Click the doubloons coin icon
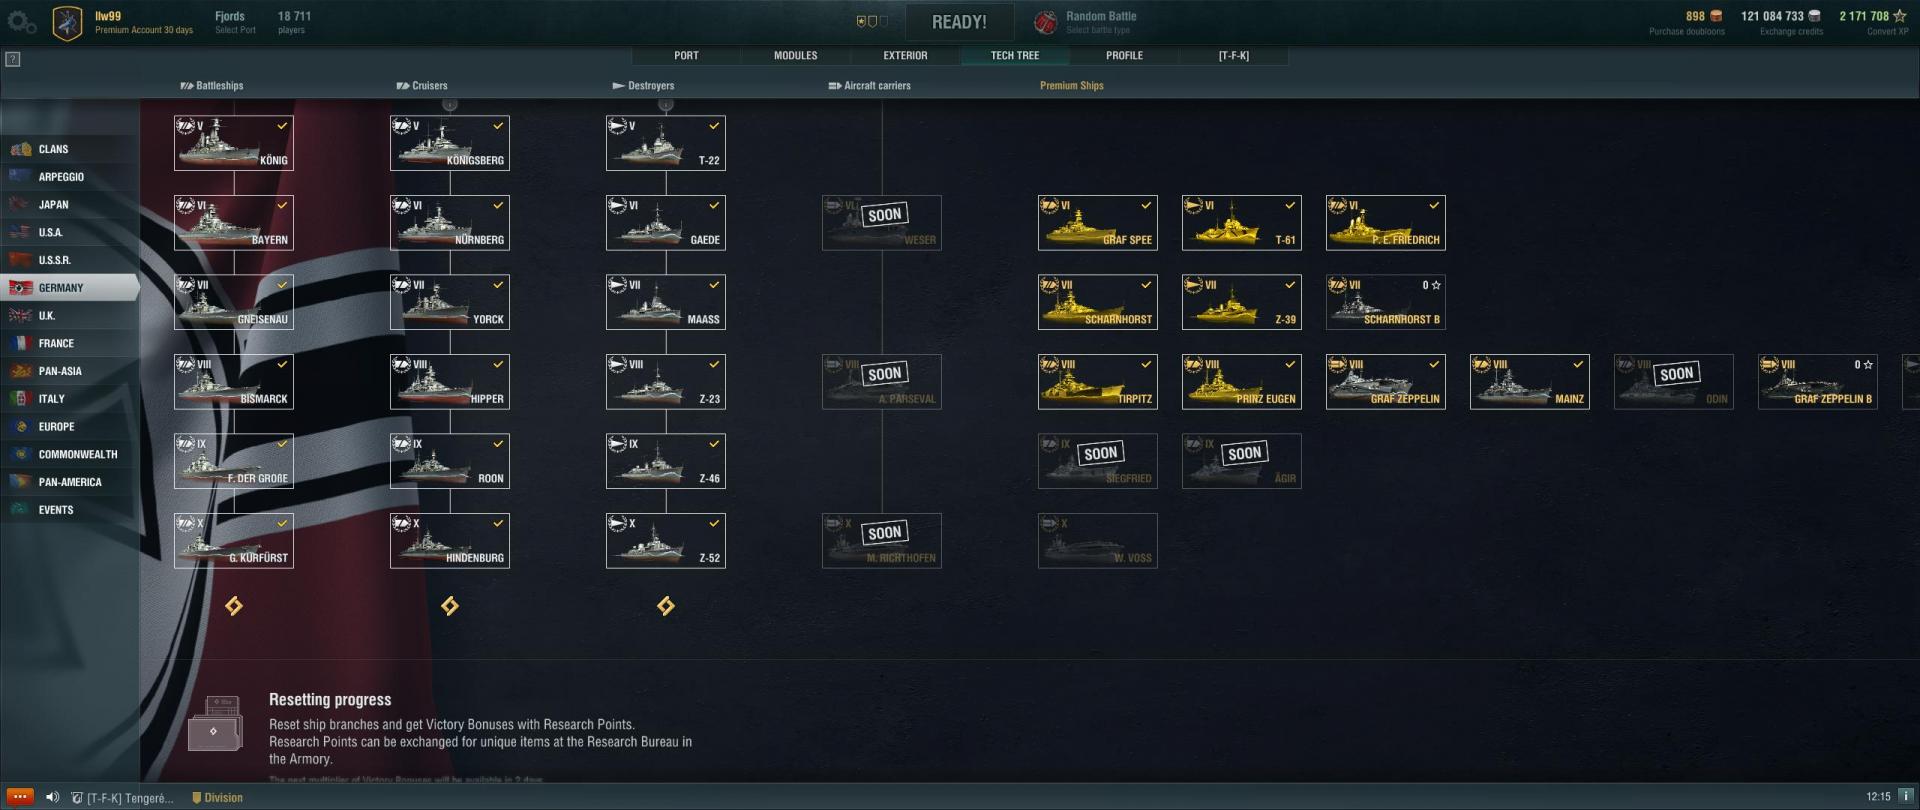This screenshot has width=1920, height=810. (1716, 16)
